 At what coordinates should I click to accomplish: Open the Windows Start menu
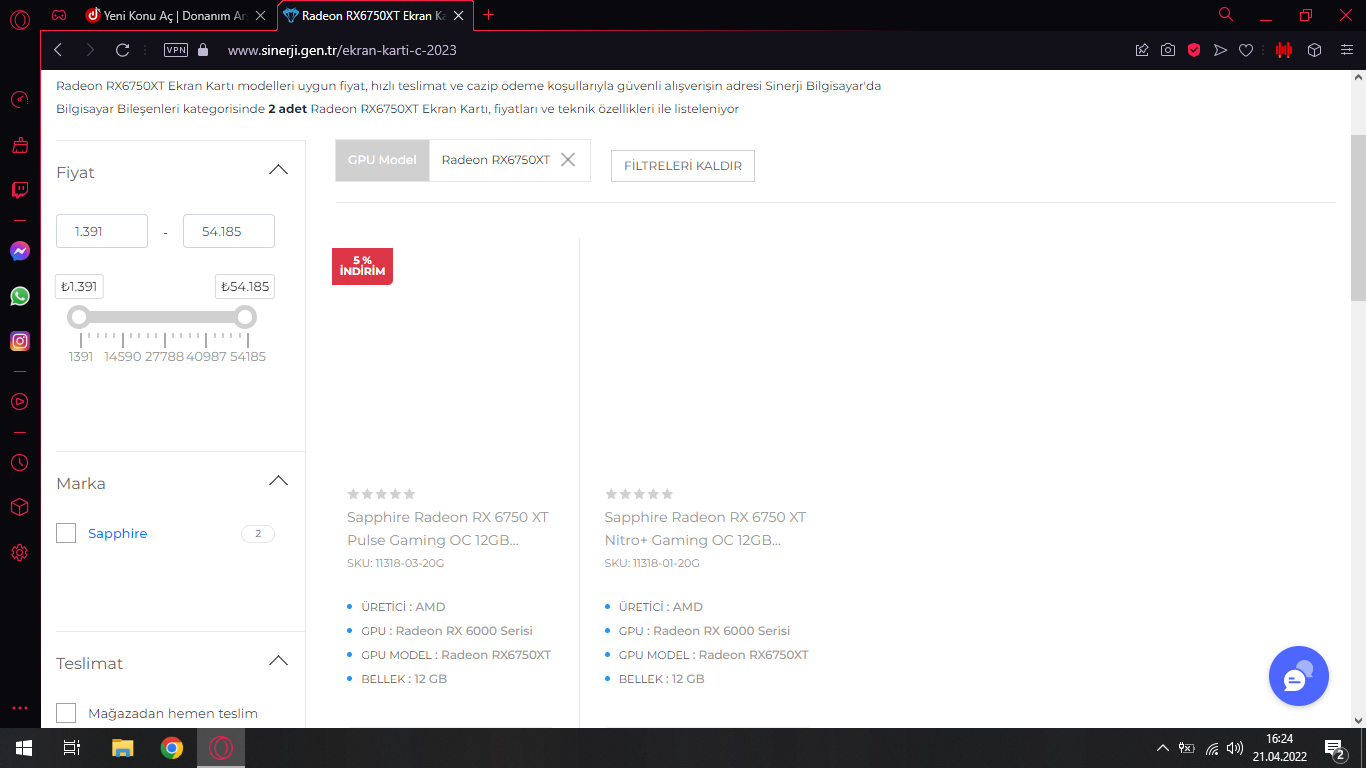pyautogui.click(x=23, y=748)
